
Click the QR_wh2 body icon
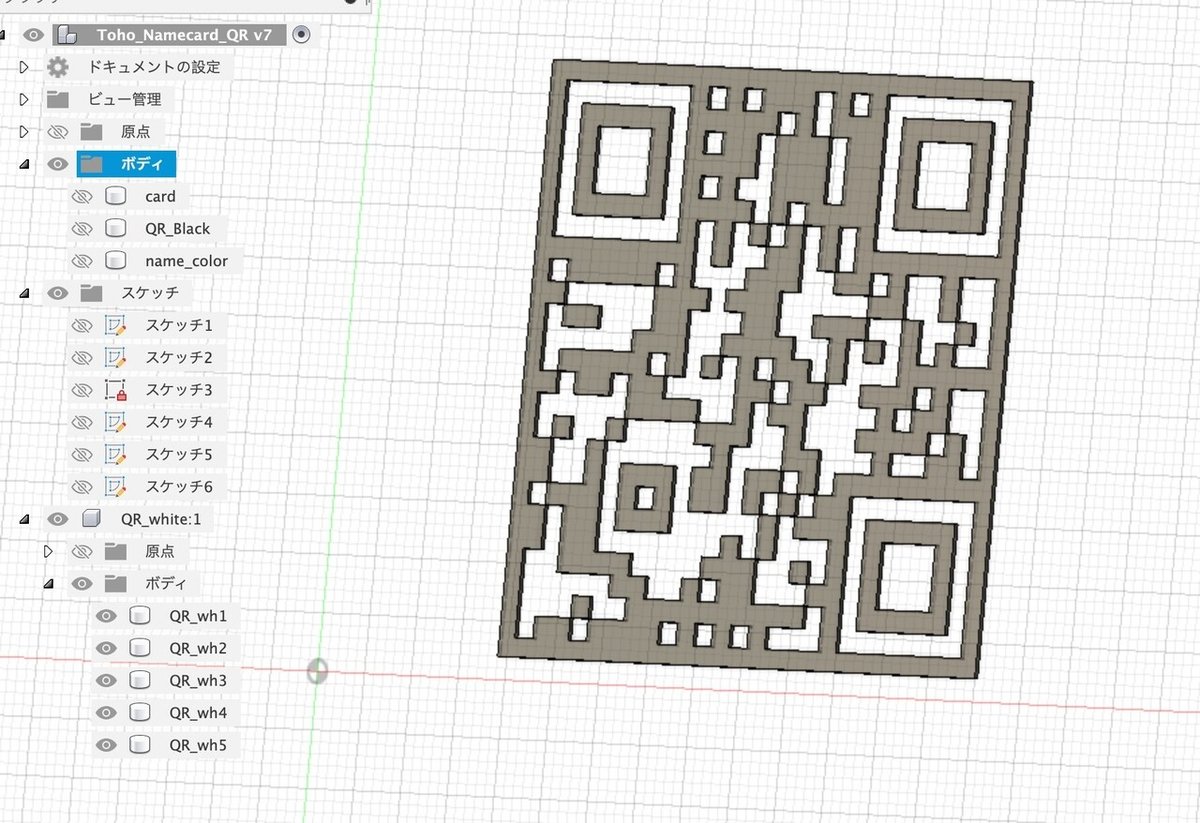pyautogui.click(x=139, y=648)
